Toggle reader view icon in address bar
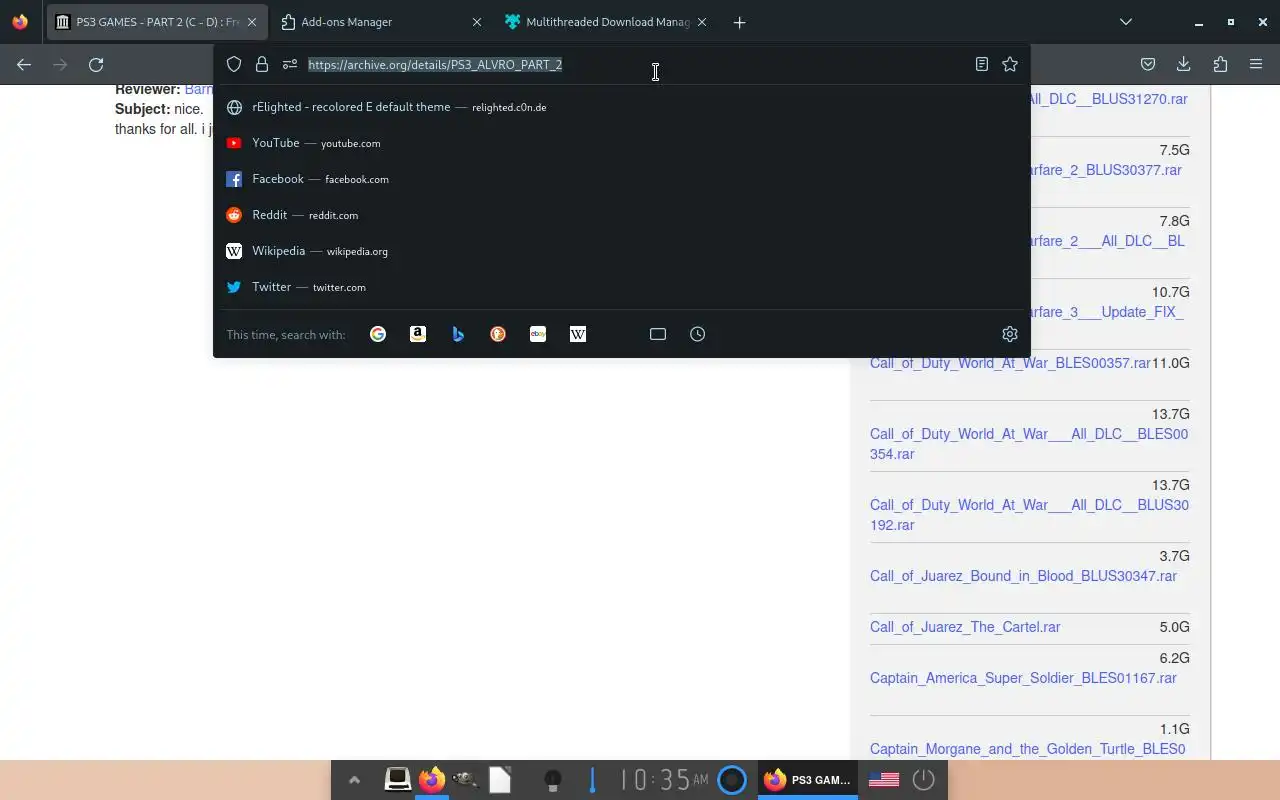 click(x=982, y=64)
